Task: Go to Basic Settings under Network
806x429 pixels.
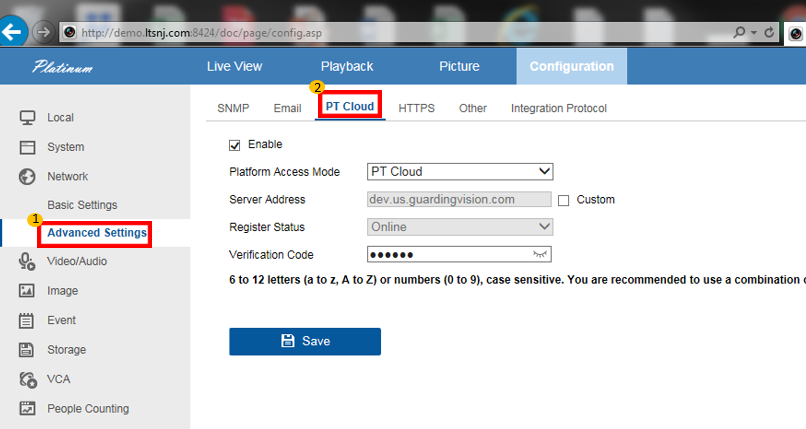Action: click(82, 205)
